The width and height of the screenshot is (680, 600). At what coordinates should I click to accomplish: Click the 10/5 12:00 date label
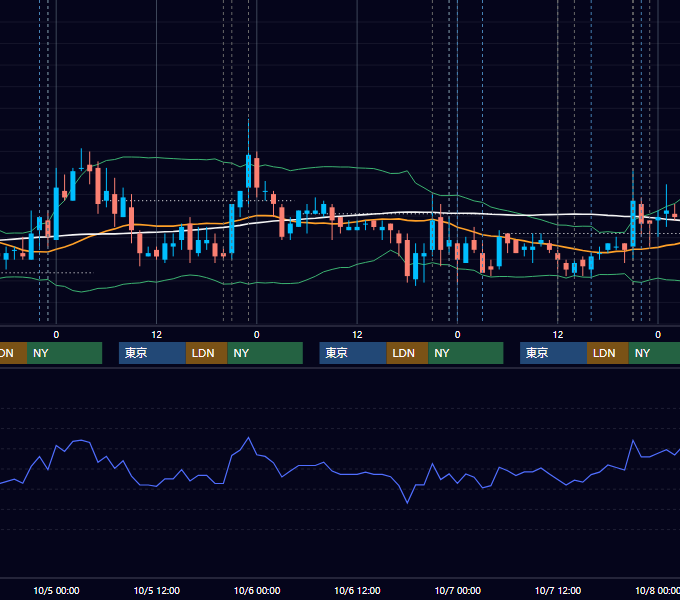tap(157, 590)
